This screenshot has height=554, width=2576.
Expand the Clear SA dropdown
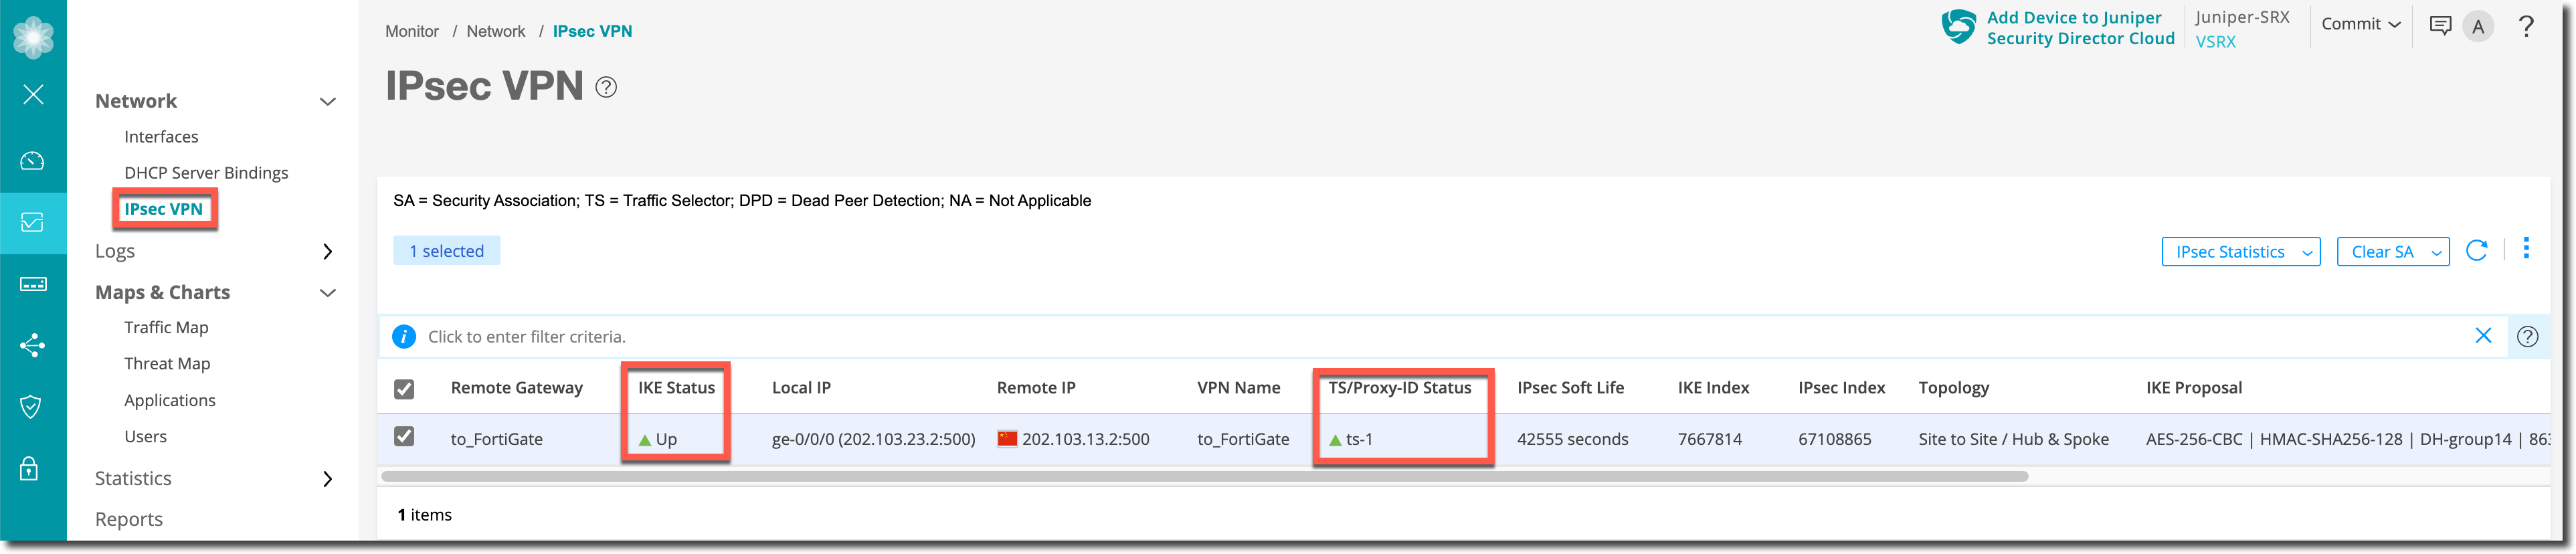click(x=2392, y=252)
